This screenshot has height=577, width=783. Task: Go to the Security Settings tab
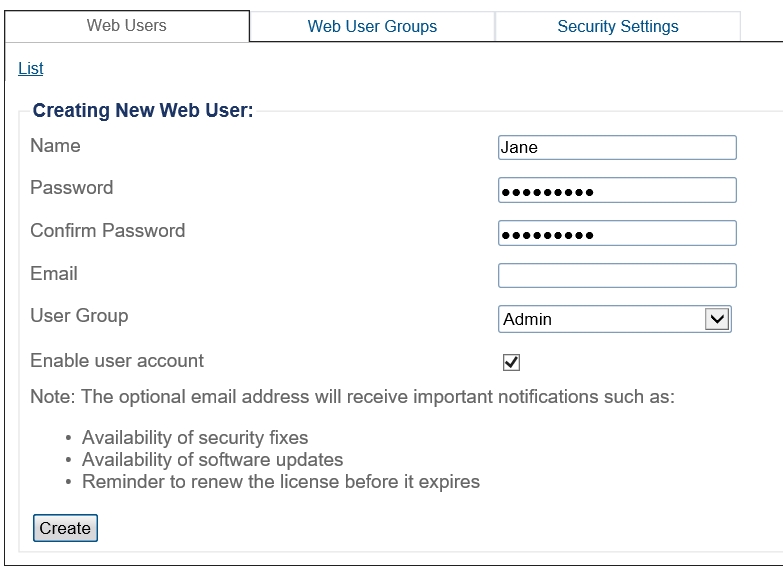point(617,26)
